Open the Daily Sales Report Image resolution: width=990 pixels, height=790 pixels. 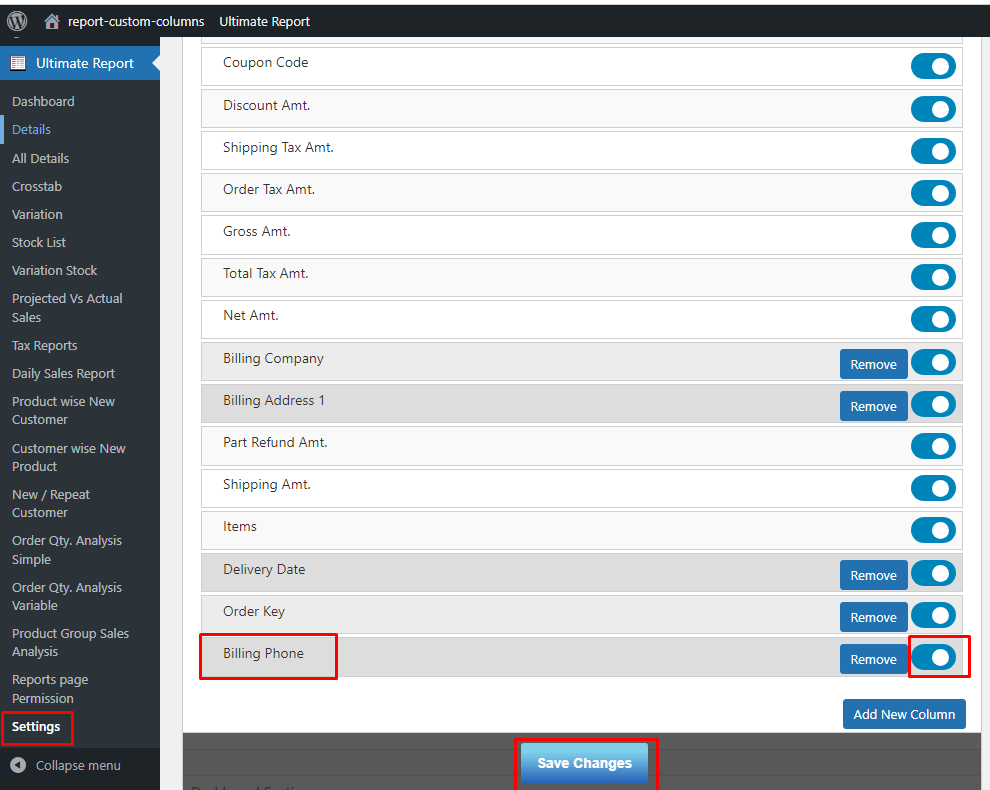(x=63, y=373)
